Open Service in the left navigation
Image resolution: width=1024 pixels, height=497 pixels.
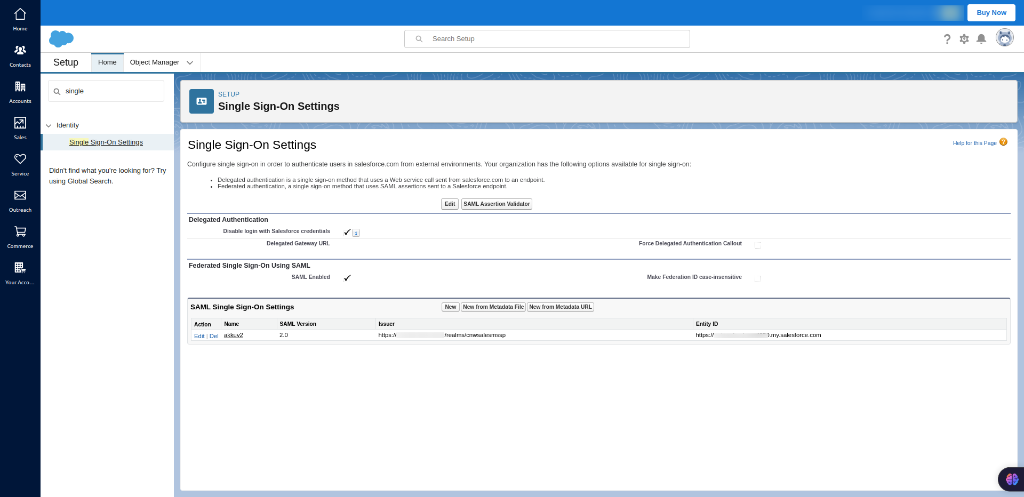pos(20,164)
